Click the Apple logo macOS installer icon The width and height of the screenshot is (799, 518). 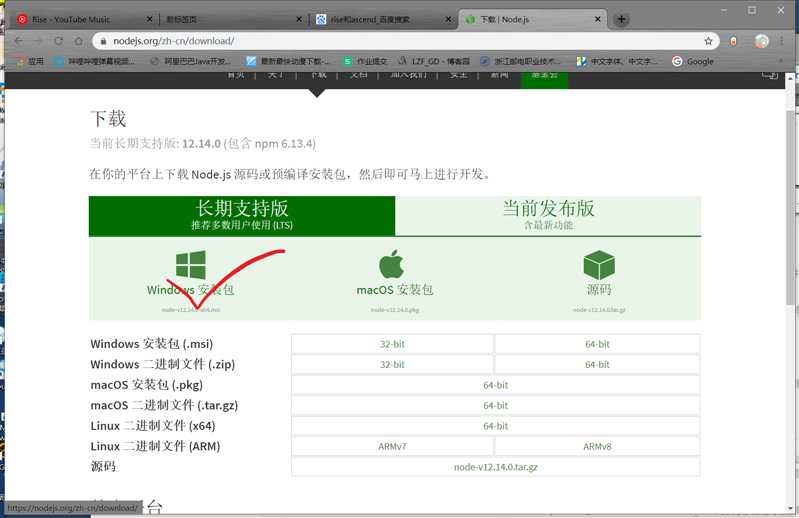(392, 264)
